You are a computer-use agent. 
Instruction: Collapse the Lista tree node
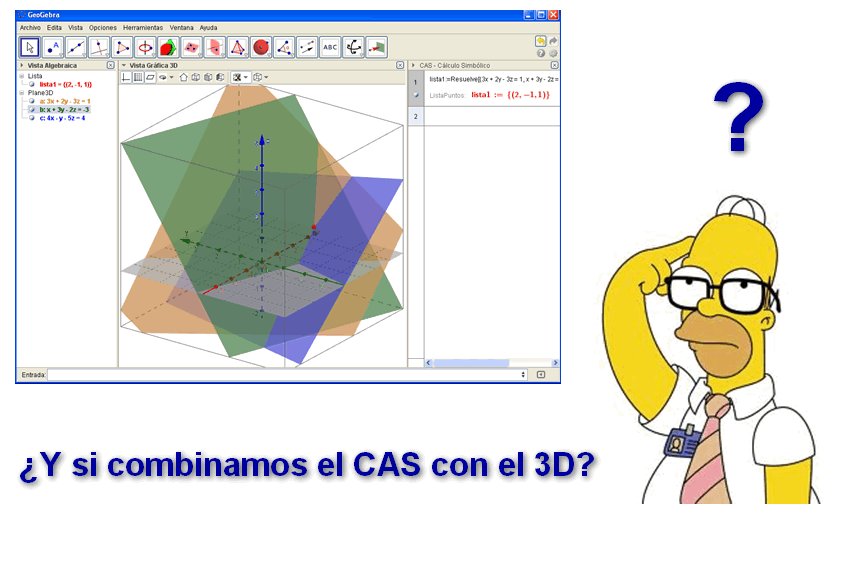(22, 76)
